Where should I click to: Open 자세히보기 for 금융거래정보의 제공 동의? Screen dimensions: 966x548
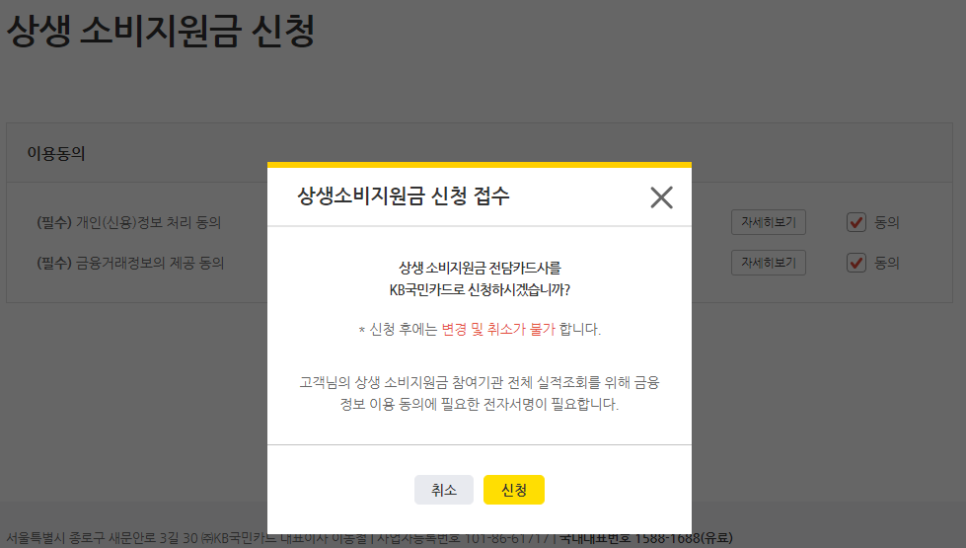pyautogui.click(x=768, y=263)
